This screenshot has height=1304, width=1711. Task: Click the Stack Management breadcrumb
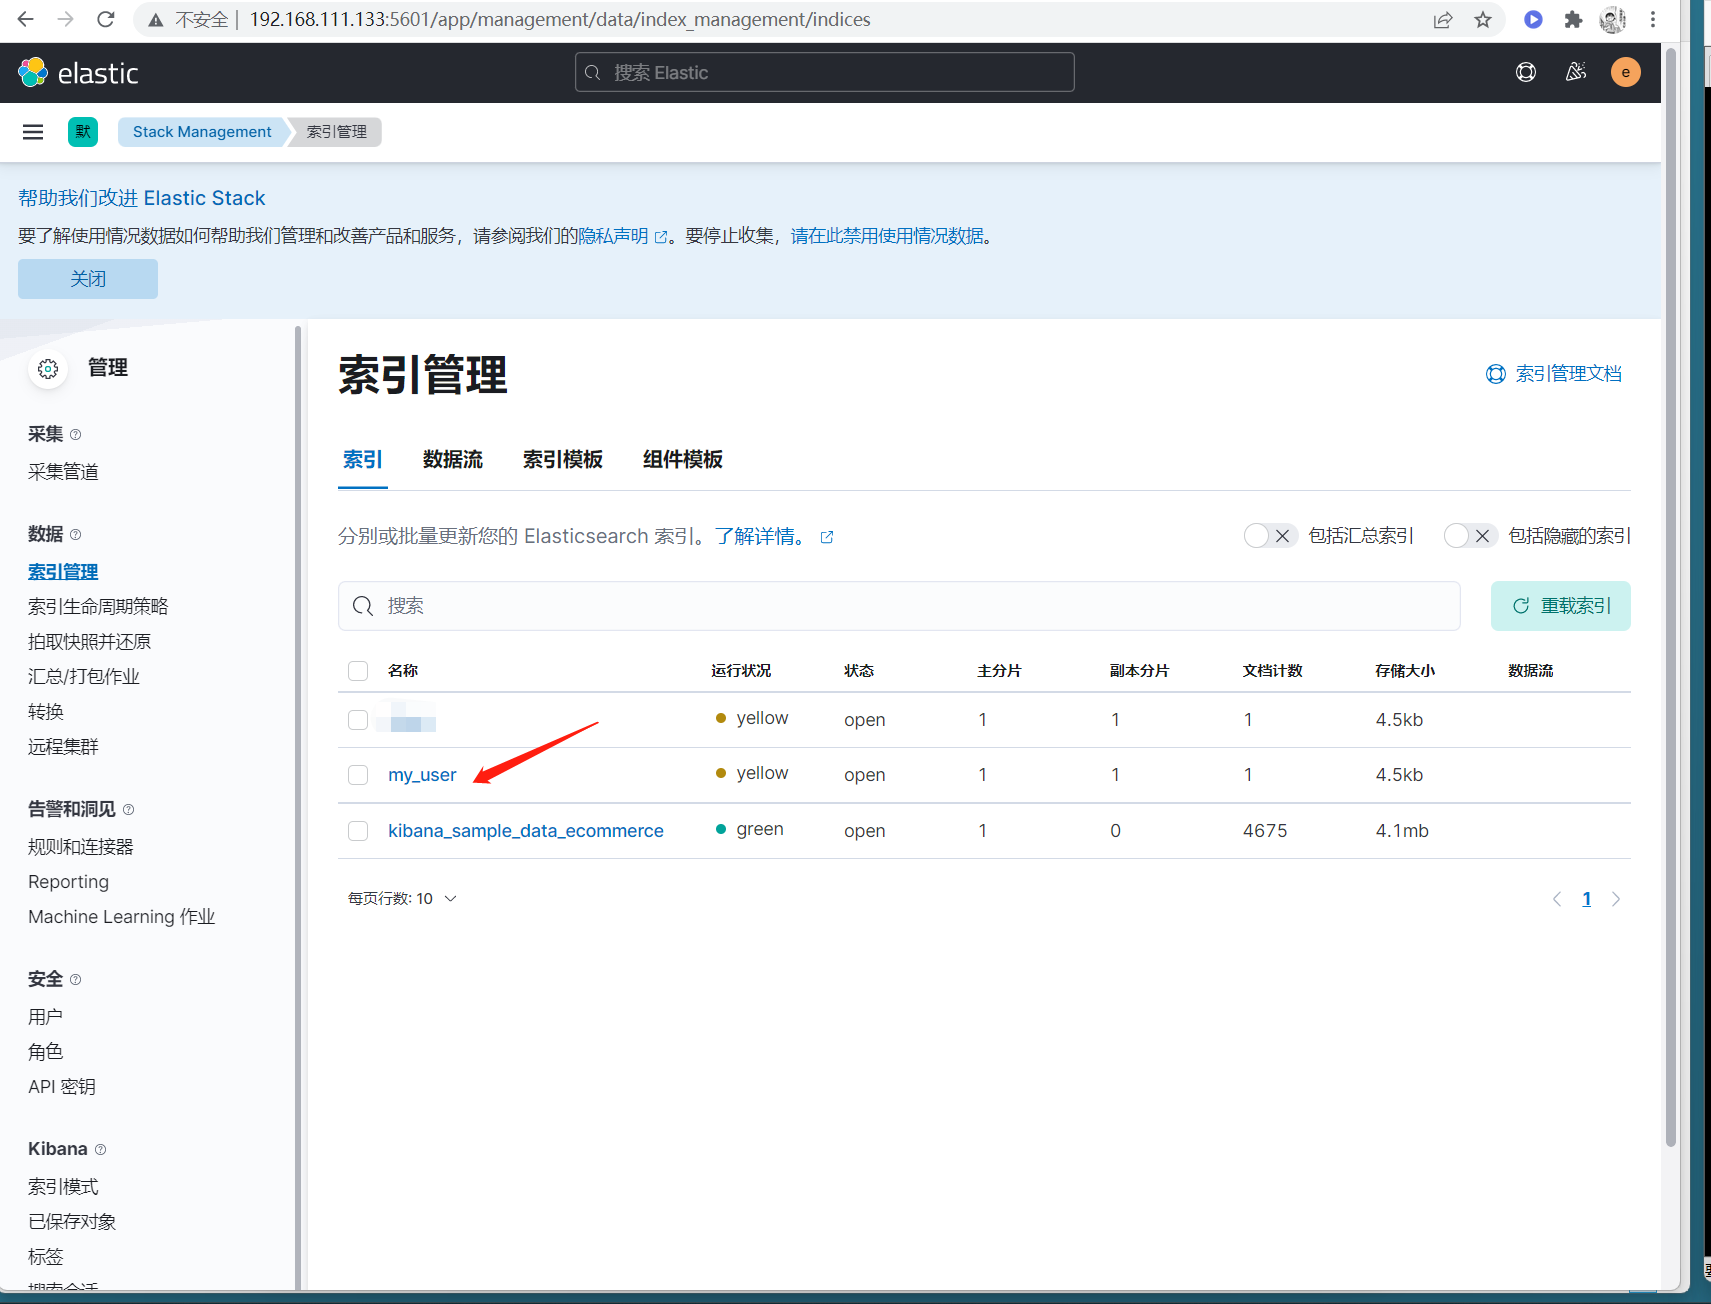(x=202, y=132)
